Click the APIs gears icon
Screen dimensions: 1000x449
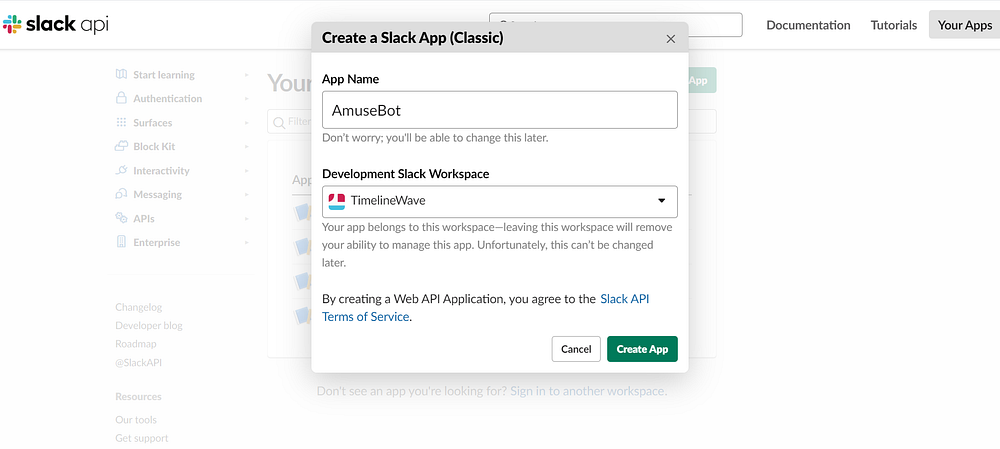[121, 218]
